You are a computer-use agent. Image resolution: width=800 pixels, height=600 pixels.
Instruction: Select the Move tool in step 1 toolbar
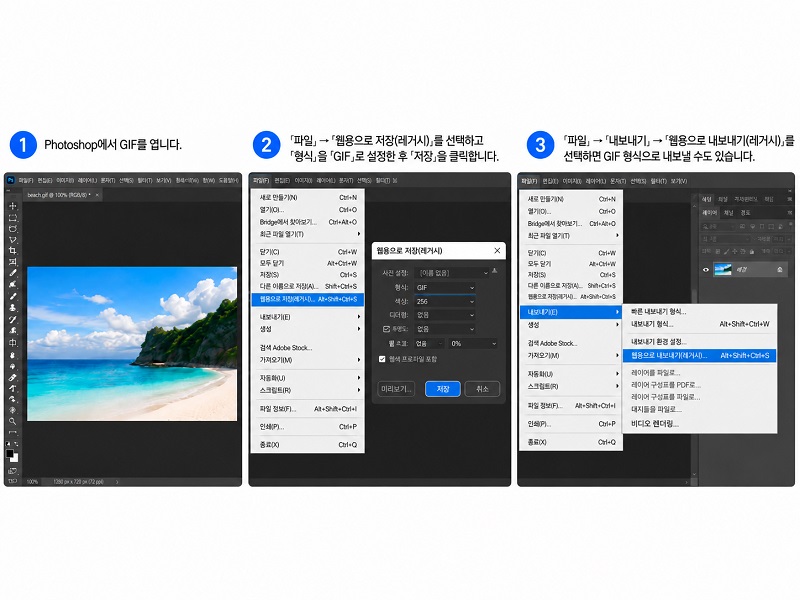point(13,206)
